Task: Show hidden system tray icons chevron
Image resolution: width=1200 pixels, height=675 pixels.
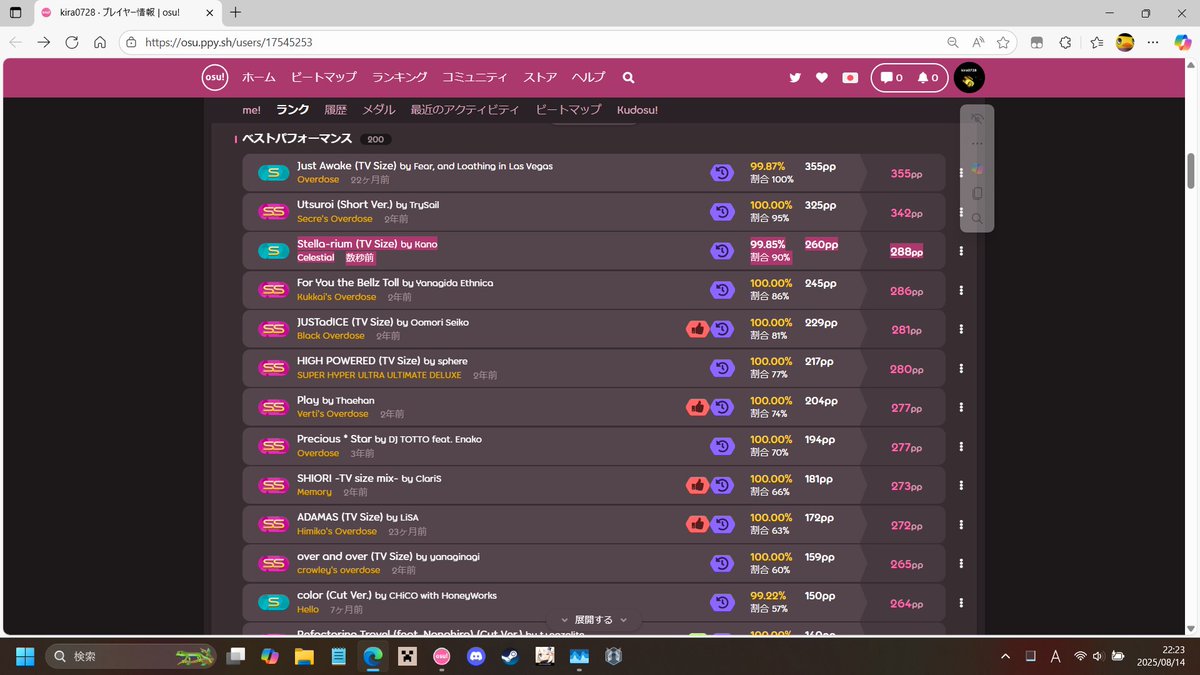Action: point(1005,657)
